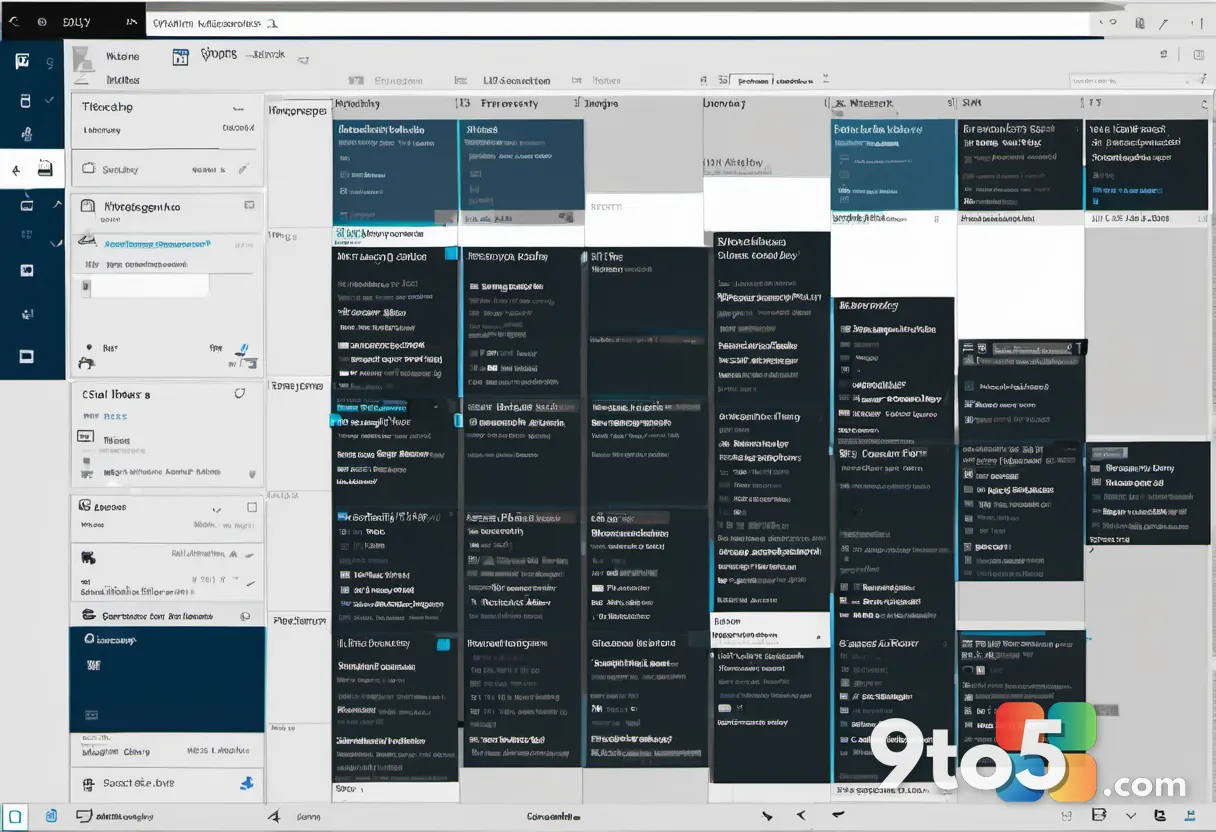
Task: Open the white square icon in bottom bar
Action: [x=15, y=816]
